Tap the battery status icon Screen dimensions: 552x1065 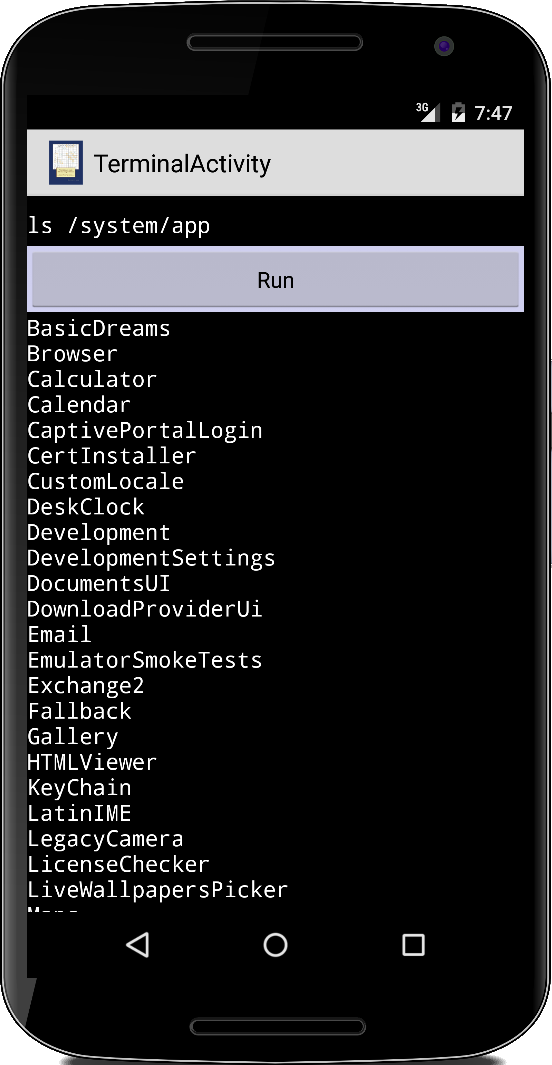[x=458, y=112]
